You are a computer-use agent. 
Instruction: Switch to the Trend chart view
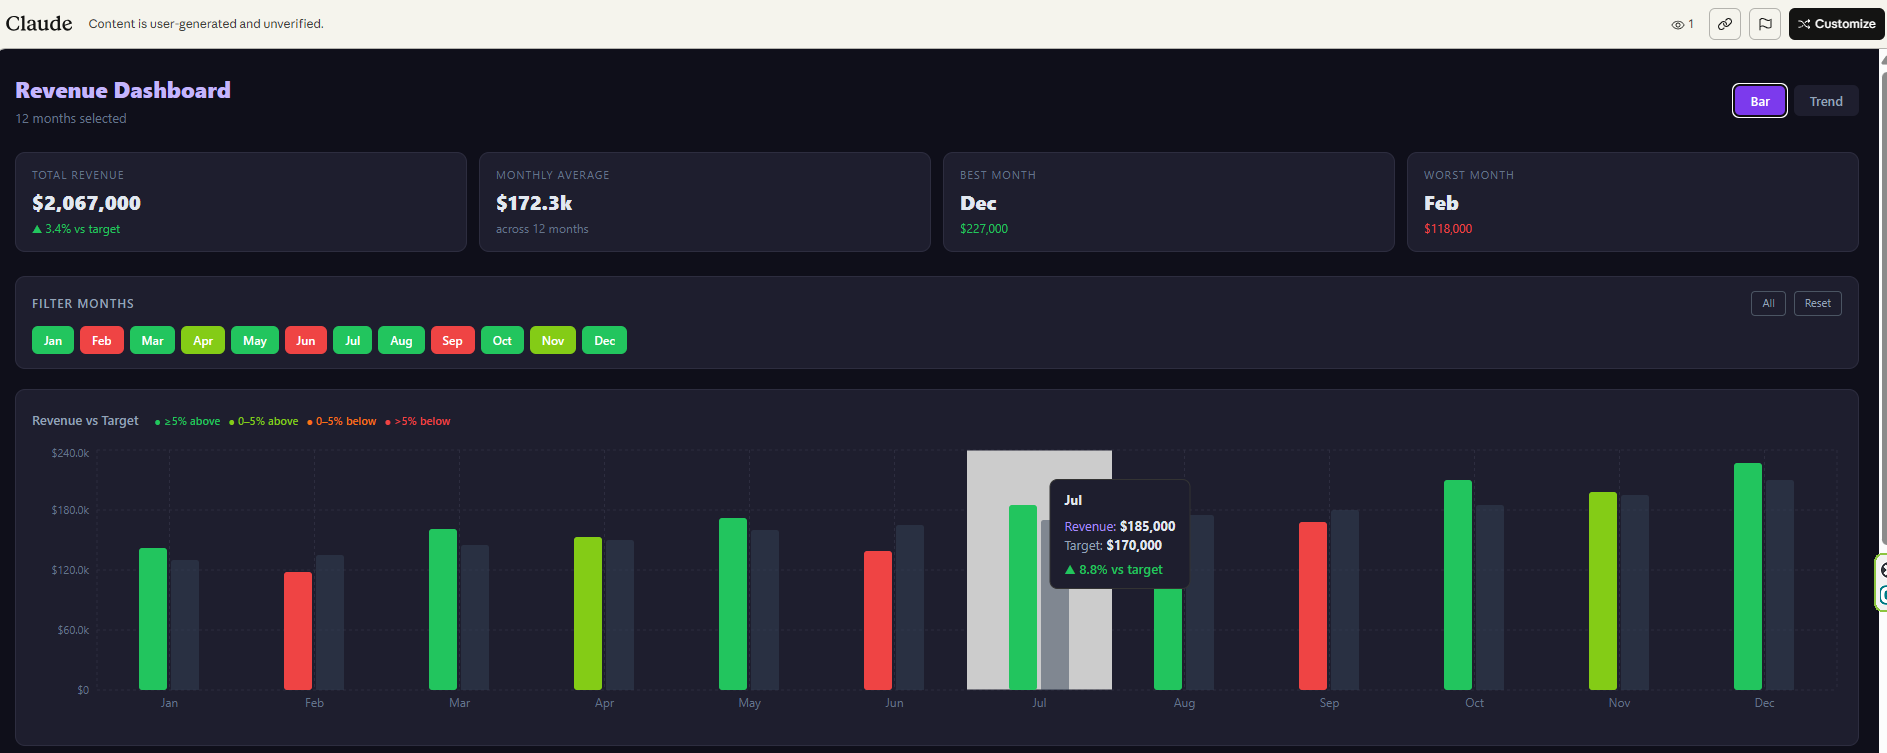(1826, 101)
